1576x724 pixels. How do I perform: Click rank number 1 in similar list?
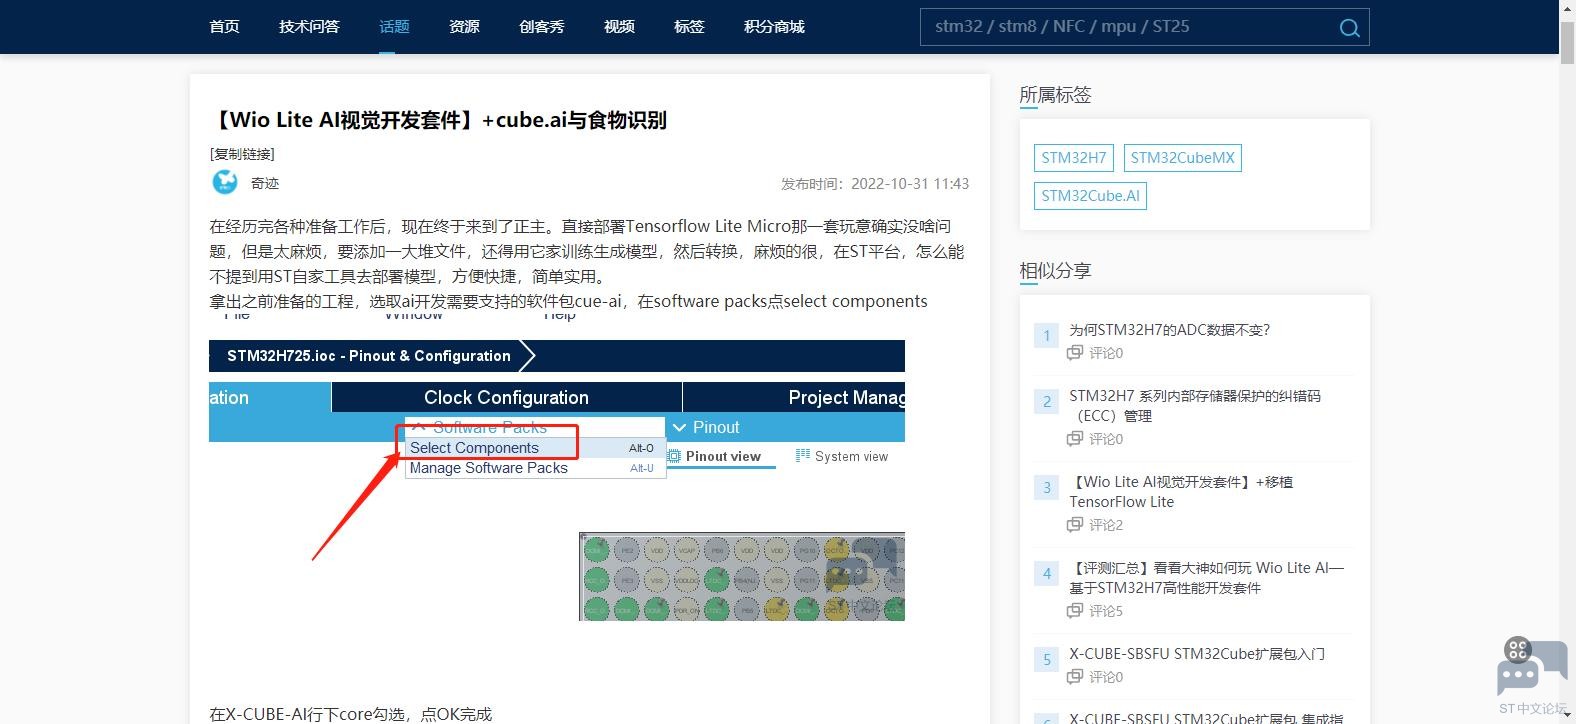pos(1047,335)
